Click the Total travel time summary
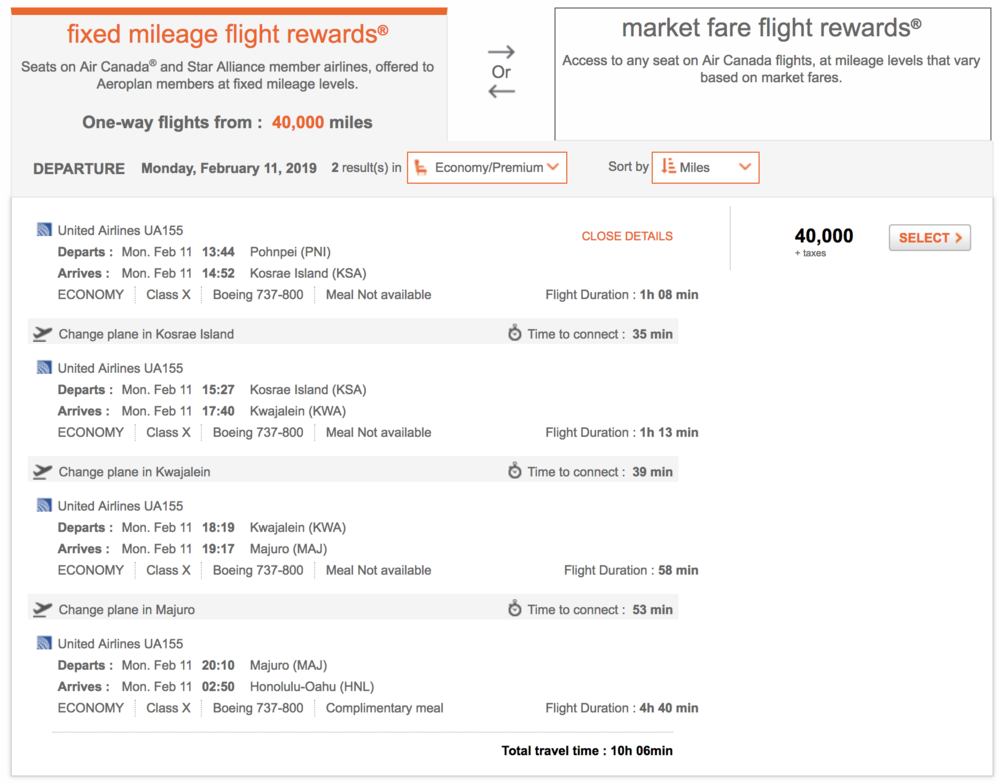The width and height of the screenshot is (1000, 784). tap(587, 751)
